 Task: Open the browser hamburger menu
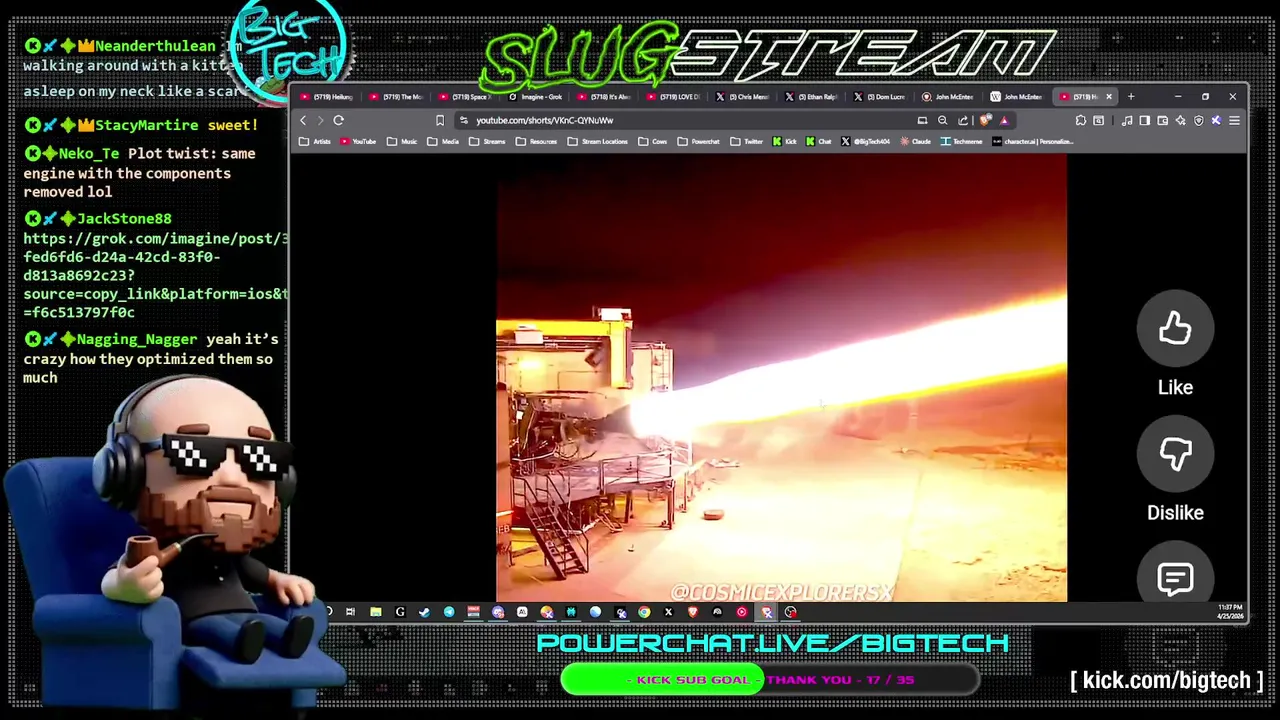click(1234, 120)
